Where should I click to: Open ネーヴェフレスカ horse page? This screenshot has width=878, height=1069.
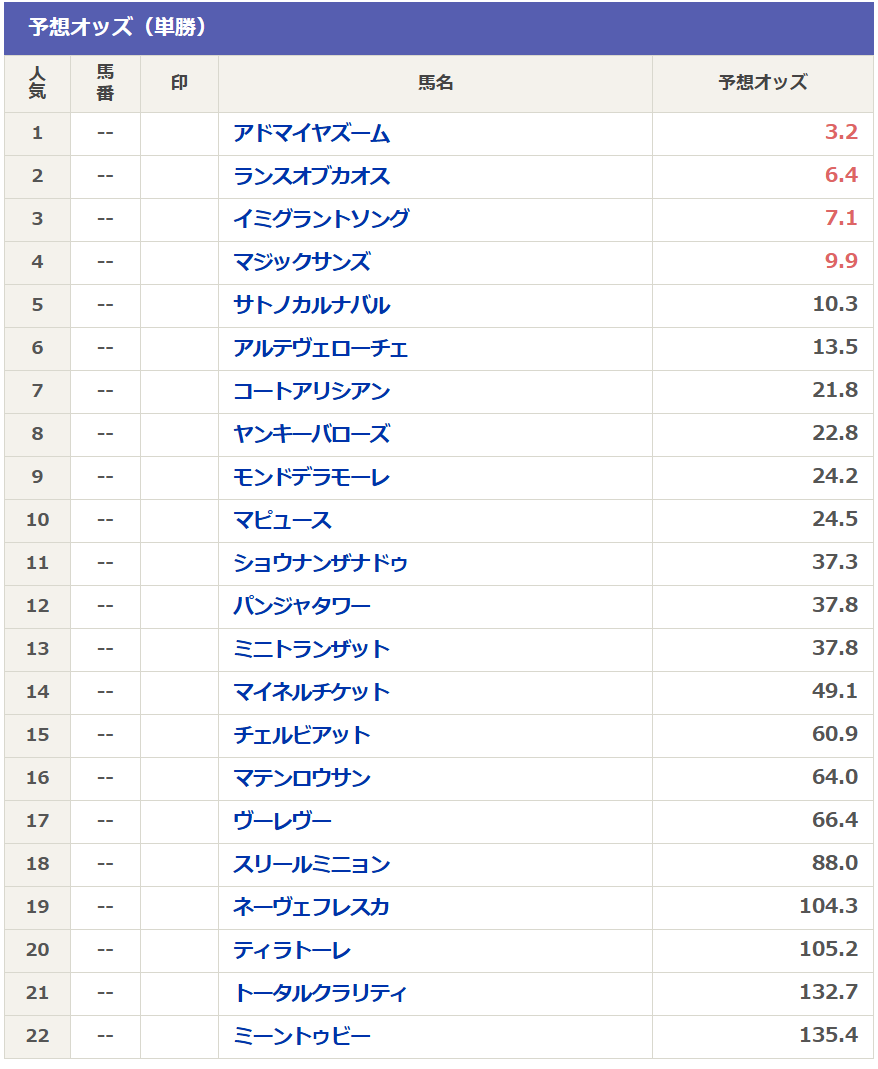(312, 907)
